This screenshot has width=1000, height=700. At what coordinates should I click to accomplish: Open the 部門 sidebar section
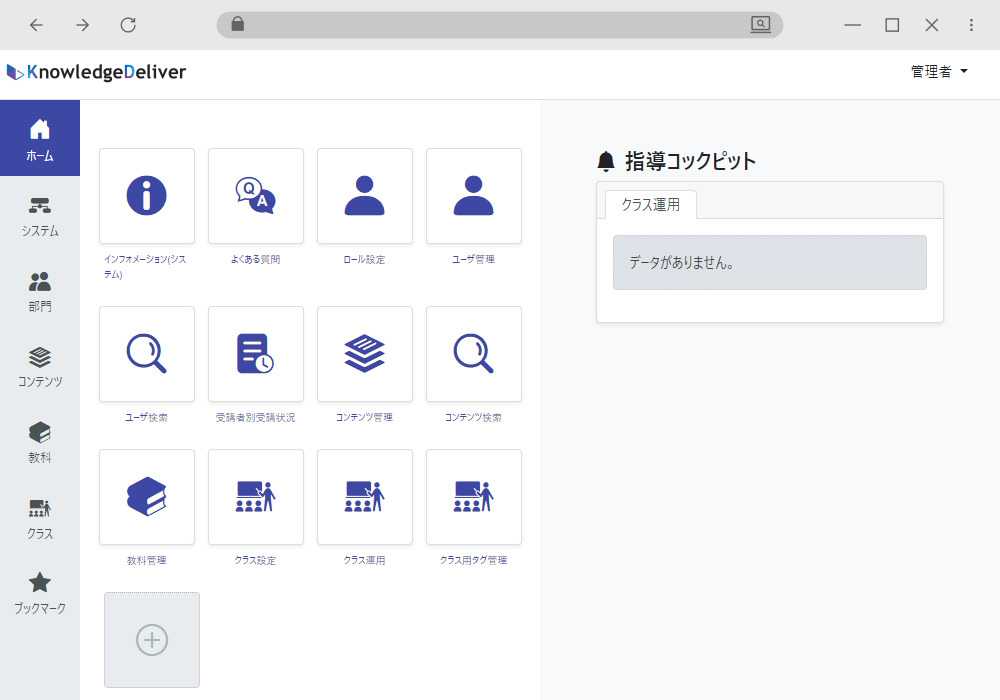click(40, 292)
